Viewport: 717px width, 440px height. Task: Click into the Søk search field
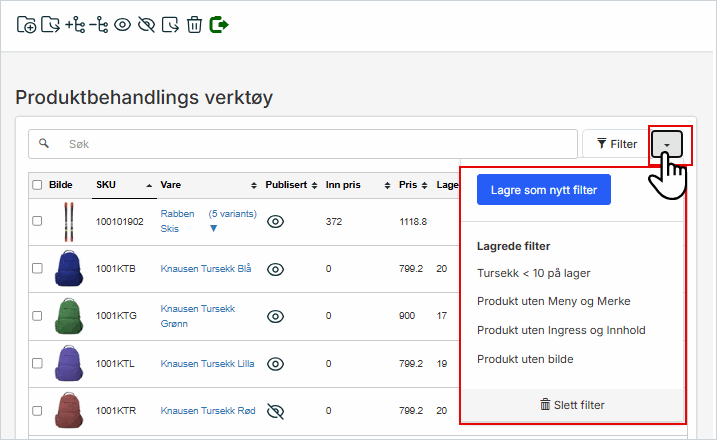click(x=310, y=144)
